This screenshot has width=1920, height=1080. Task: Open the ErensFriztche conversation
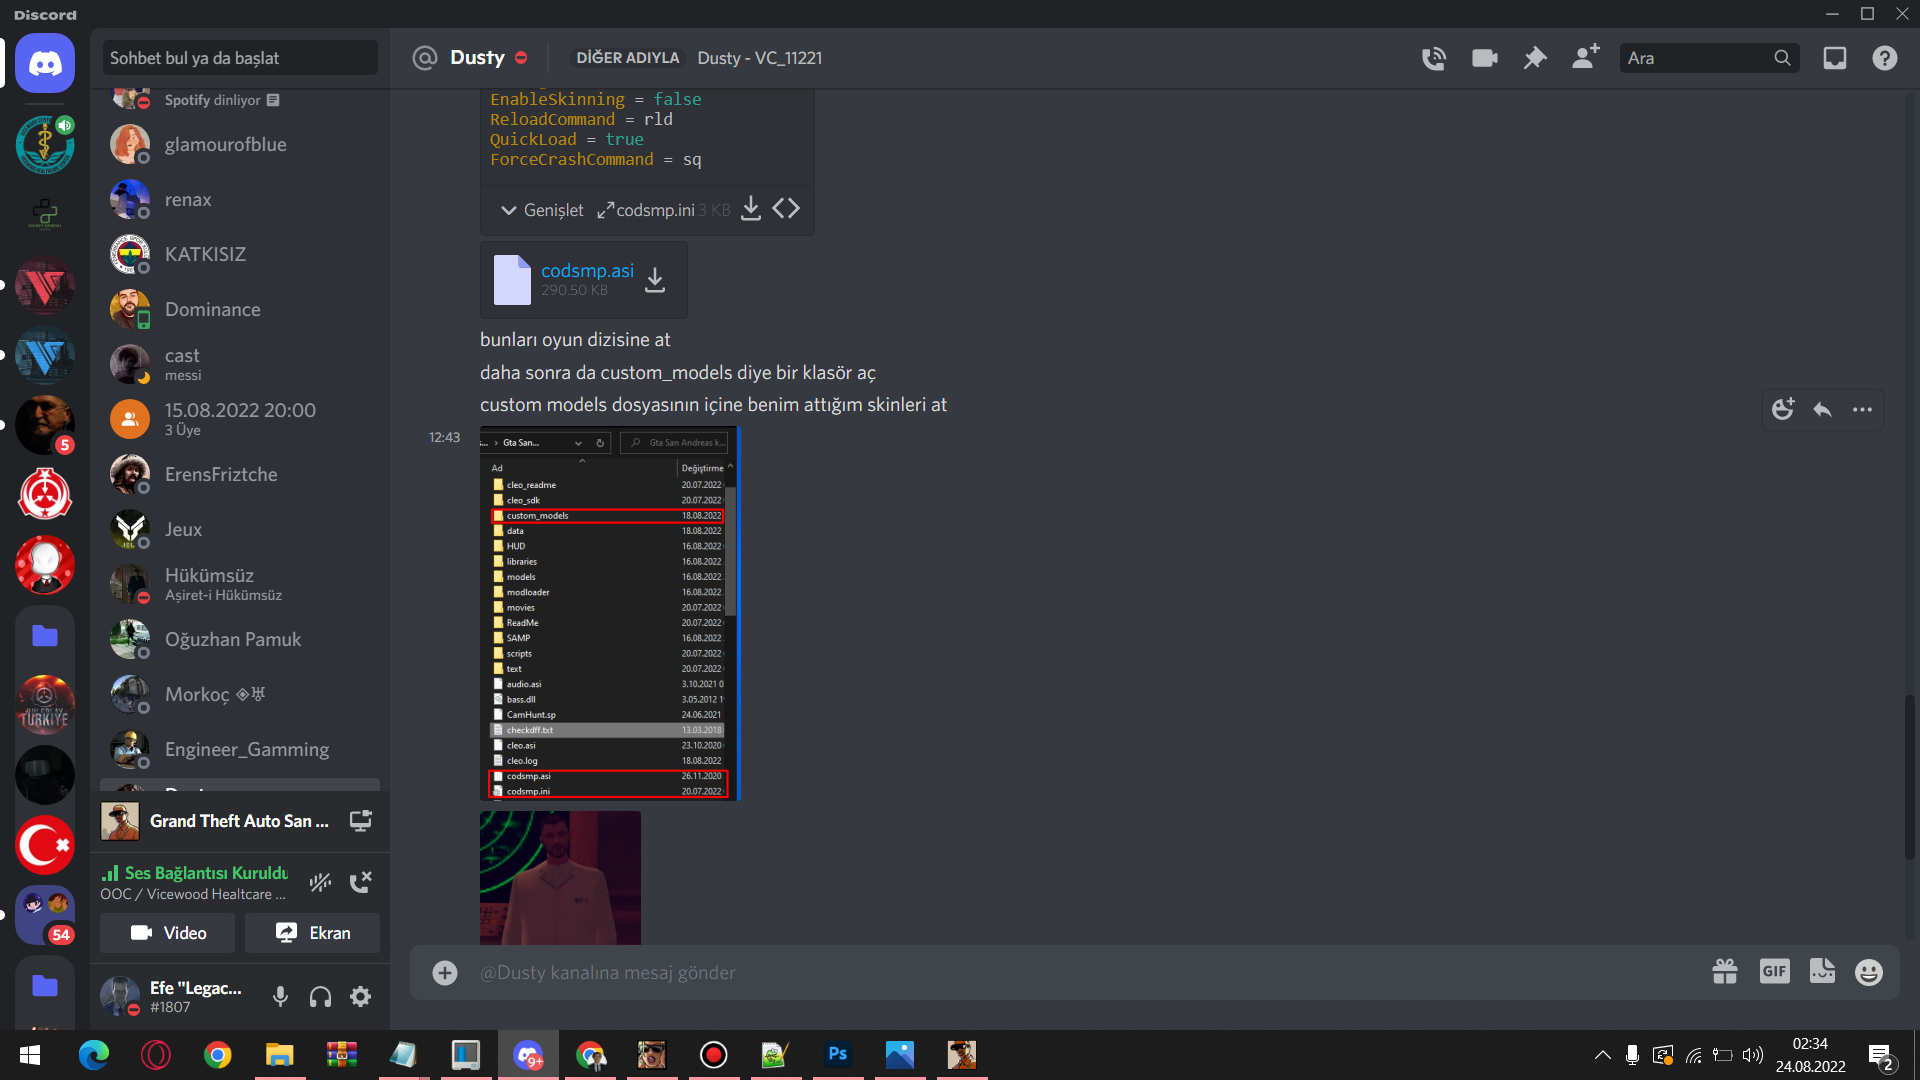click(240, 474)
